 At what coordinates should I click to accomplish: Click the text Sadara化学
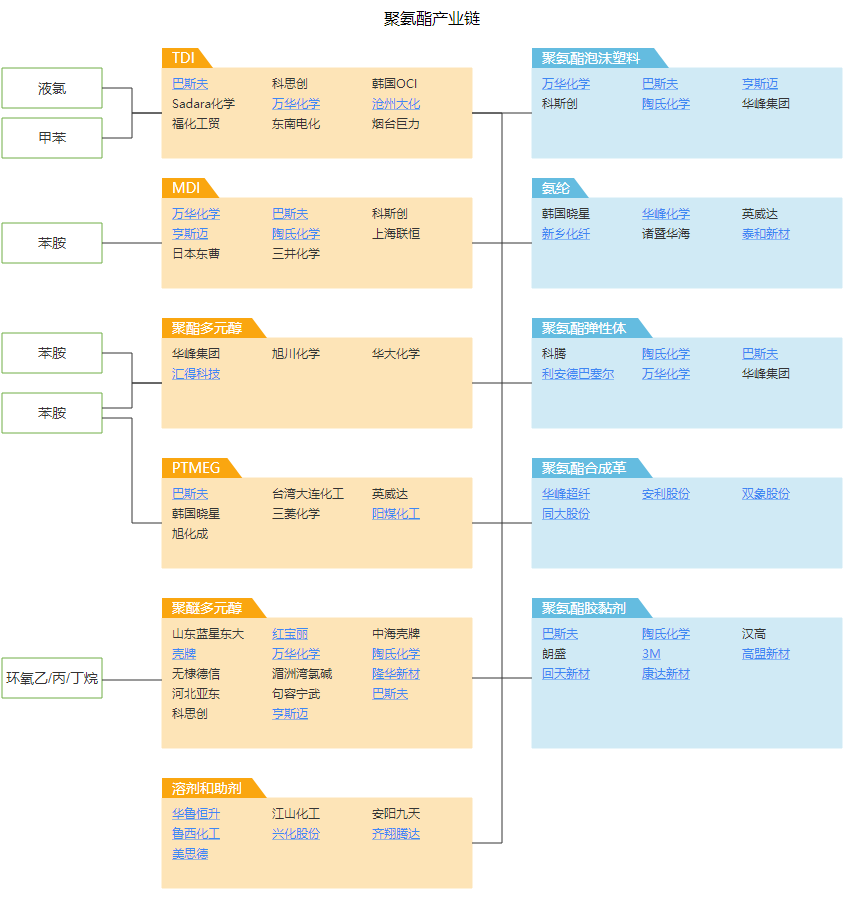coord(204,104)
